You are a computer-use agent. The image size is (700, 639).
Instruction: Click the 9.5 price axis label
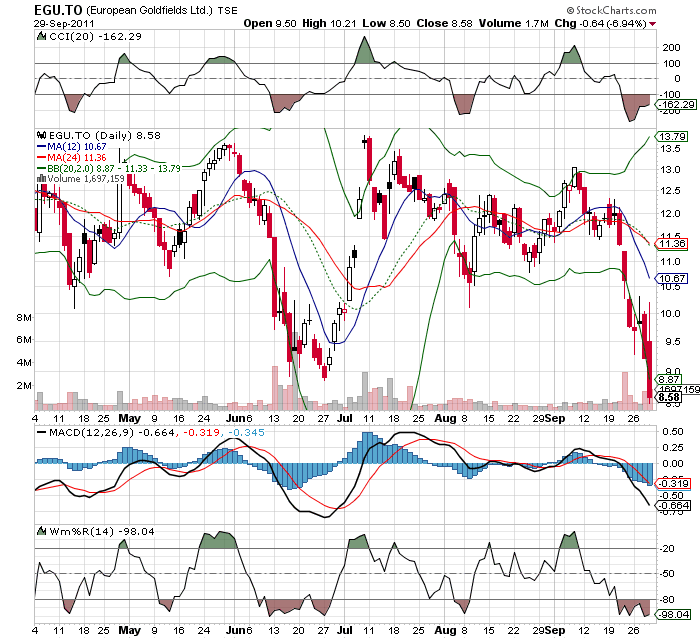pyautogui.click(x=673, y=342)
